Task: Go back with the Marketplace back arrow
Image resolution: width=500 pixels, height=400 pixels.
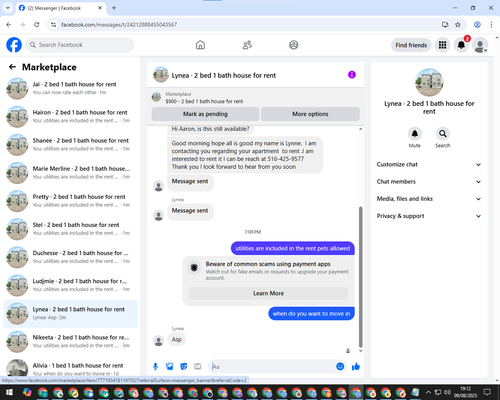Action: tap(12, 67)
